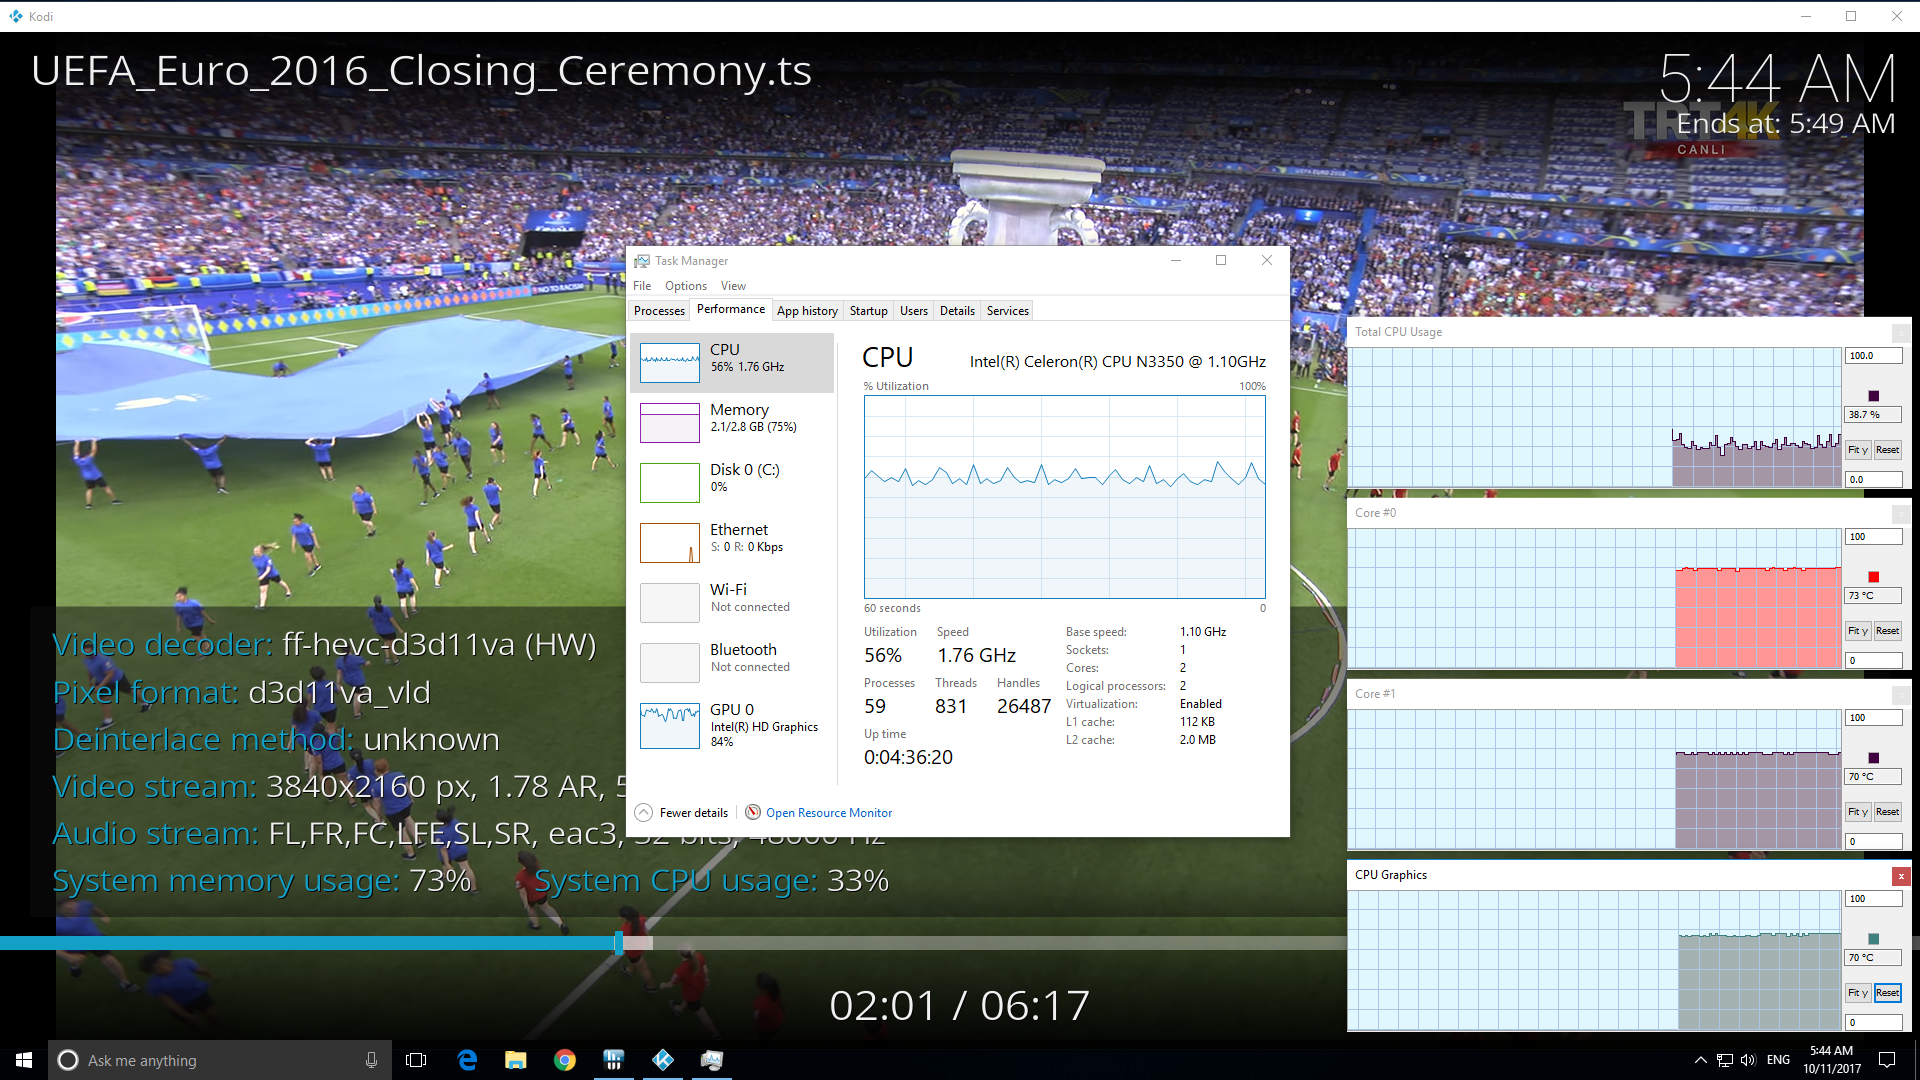
Task: Switch to the Details tab
Action: (957, 311)
